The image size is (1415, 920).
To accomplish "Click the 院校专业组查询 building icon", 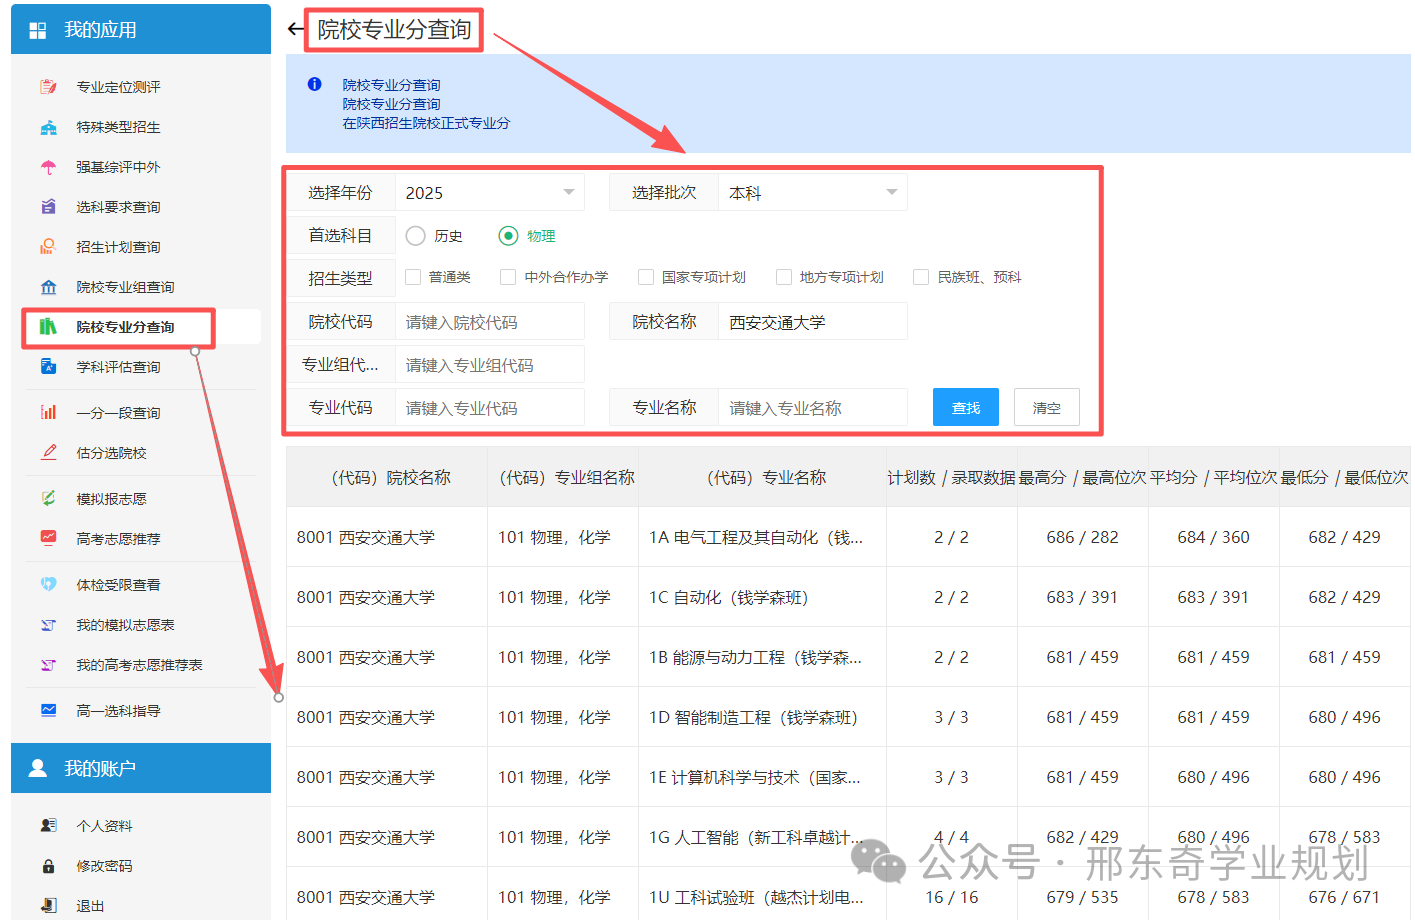I will (48, 287).
